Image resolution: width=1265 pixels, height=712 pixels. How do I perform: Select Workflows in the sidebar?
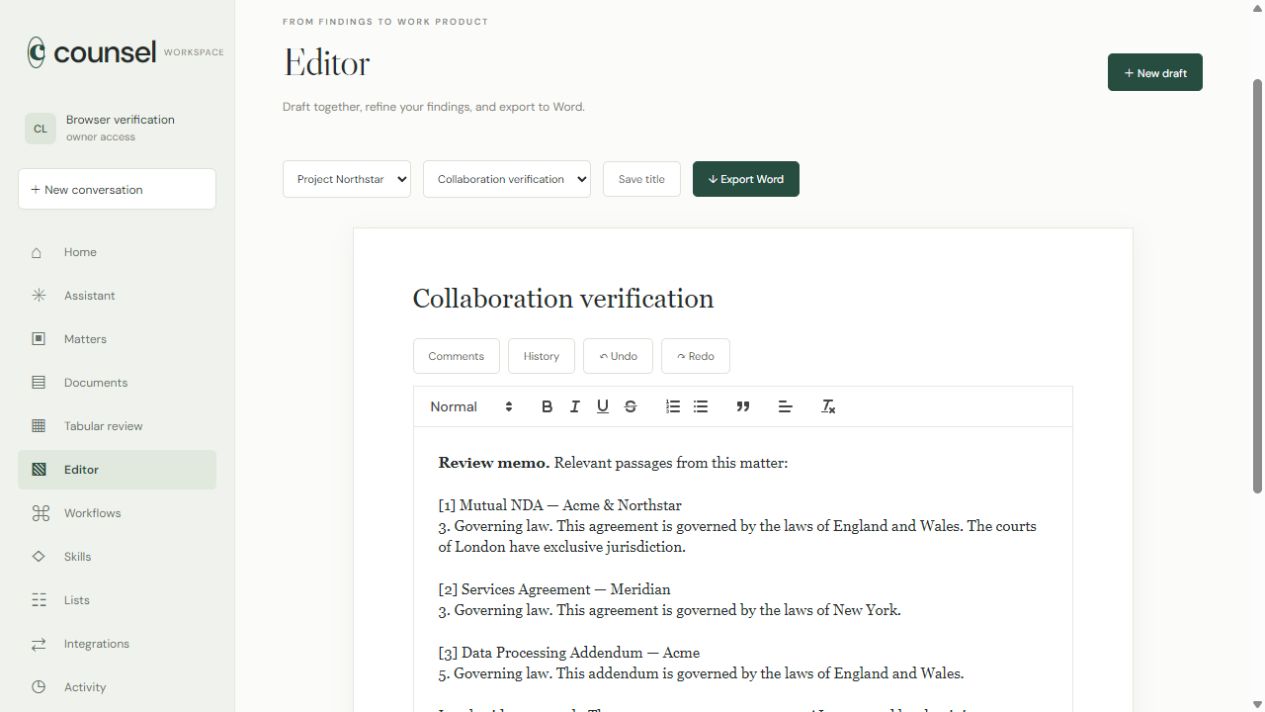point(117,513)
